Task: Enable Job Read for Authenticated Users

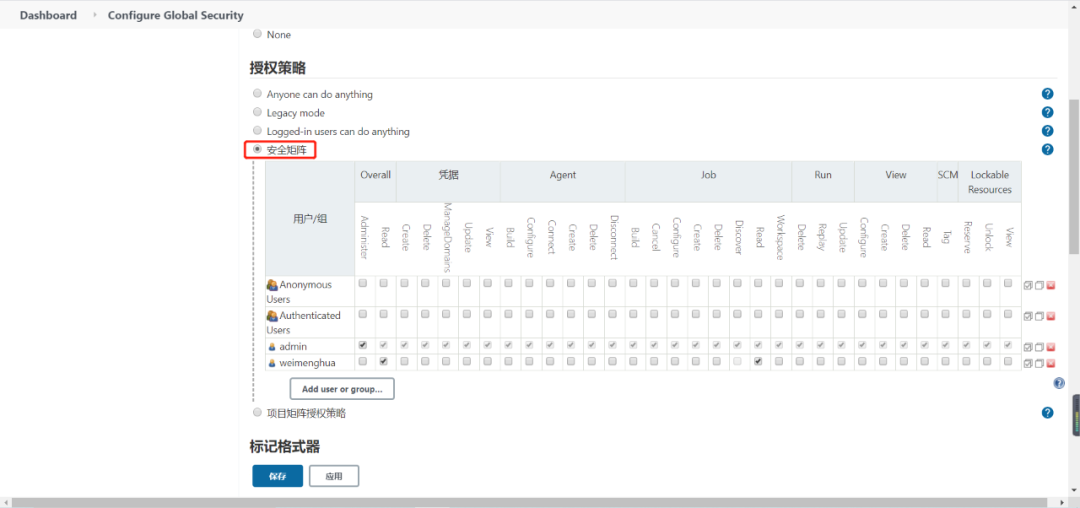Action: coord(758,314)
